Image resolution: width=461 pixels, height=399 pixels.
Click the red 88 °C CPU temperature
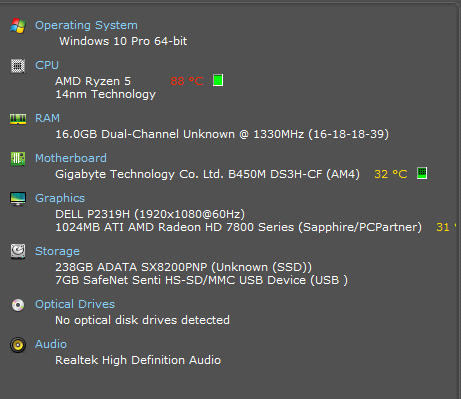pos(187,81)
